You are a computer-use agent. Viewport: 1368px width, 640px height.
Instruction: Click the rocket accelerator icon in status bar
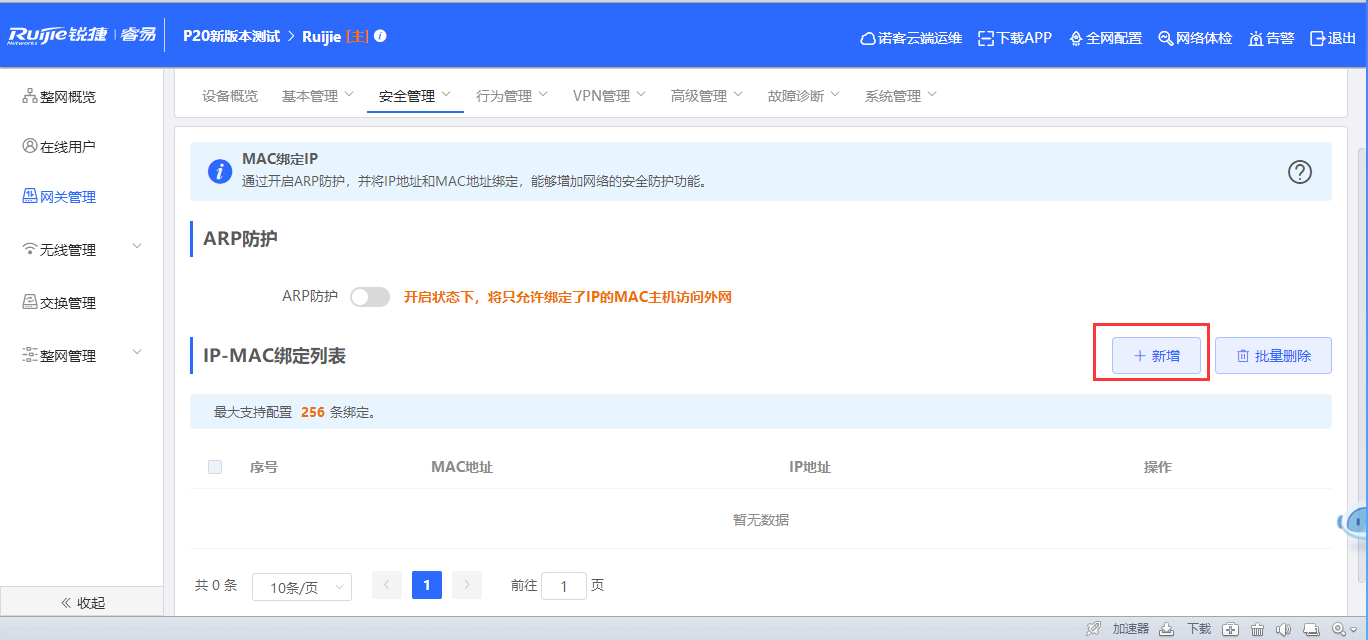click(1095, 629)
